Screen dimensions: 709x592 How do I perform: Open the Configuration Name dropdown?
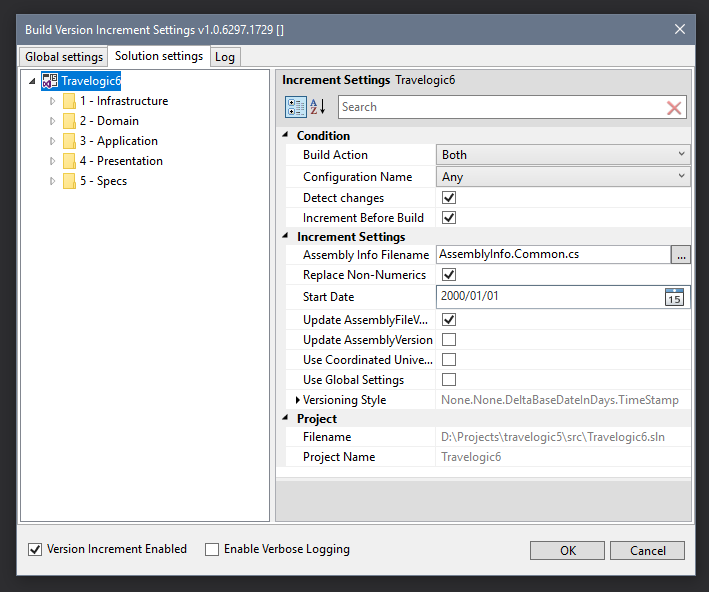[563, 176]
